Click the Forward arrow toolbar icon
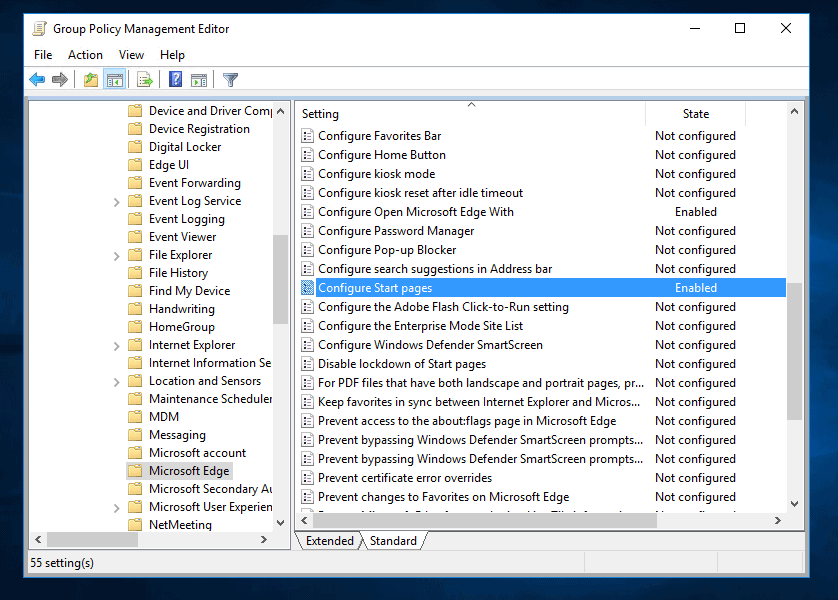Screen dimensions: 838x600 coord(60,80)
